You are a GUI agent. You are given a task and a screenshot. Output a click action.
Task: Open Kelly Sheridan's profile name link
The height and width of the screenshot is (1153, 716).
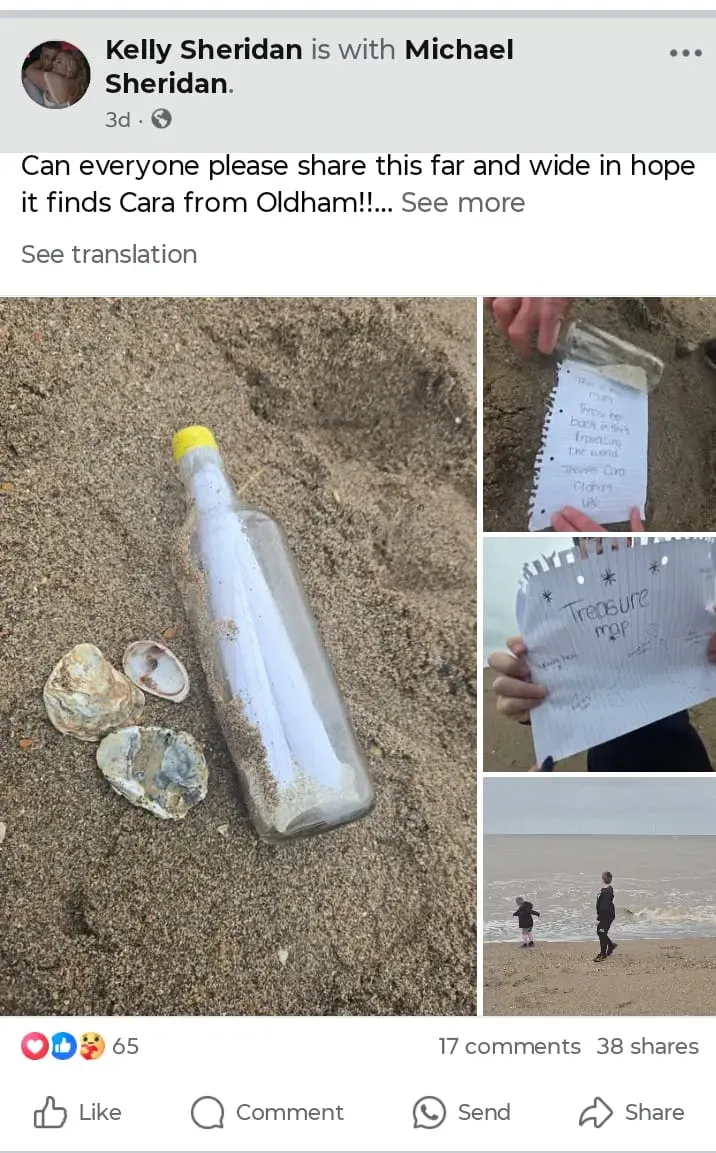(204, 49)
